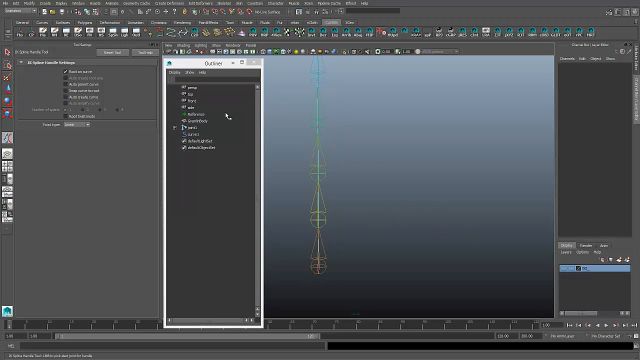
Task: Click the Reset Tool button
Action: click(x=113, y=53)
